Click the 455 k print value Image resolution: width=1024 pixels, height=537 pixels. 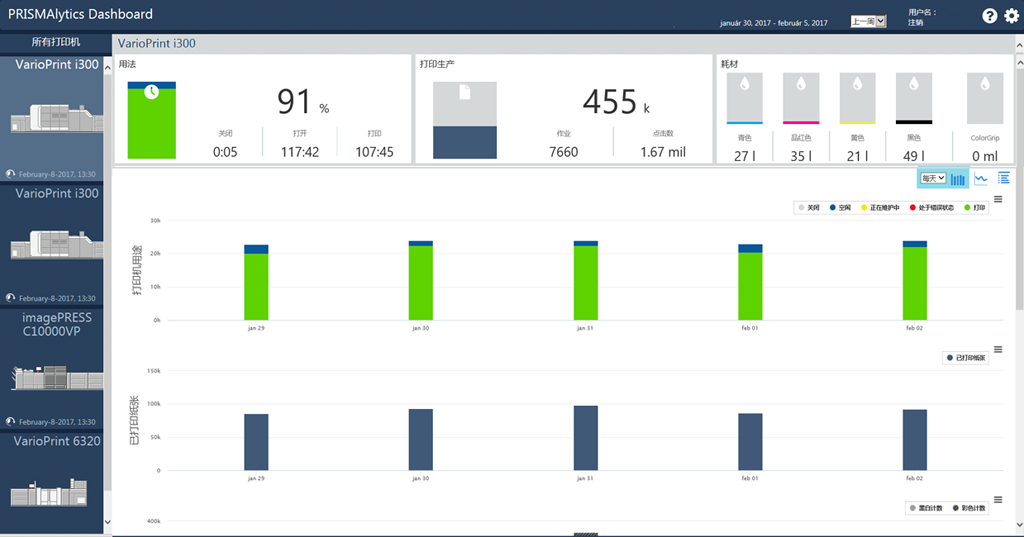click(616, 102)
